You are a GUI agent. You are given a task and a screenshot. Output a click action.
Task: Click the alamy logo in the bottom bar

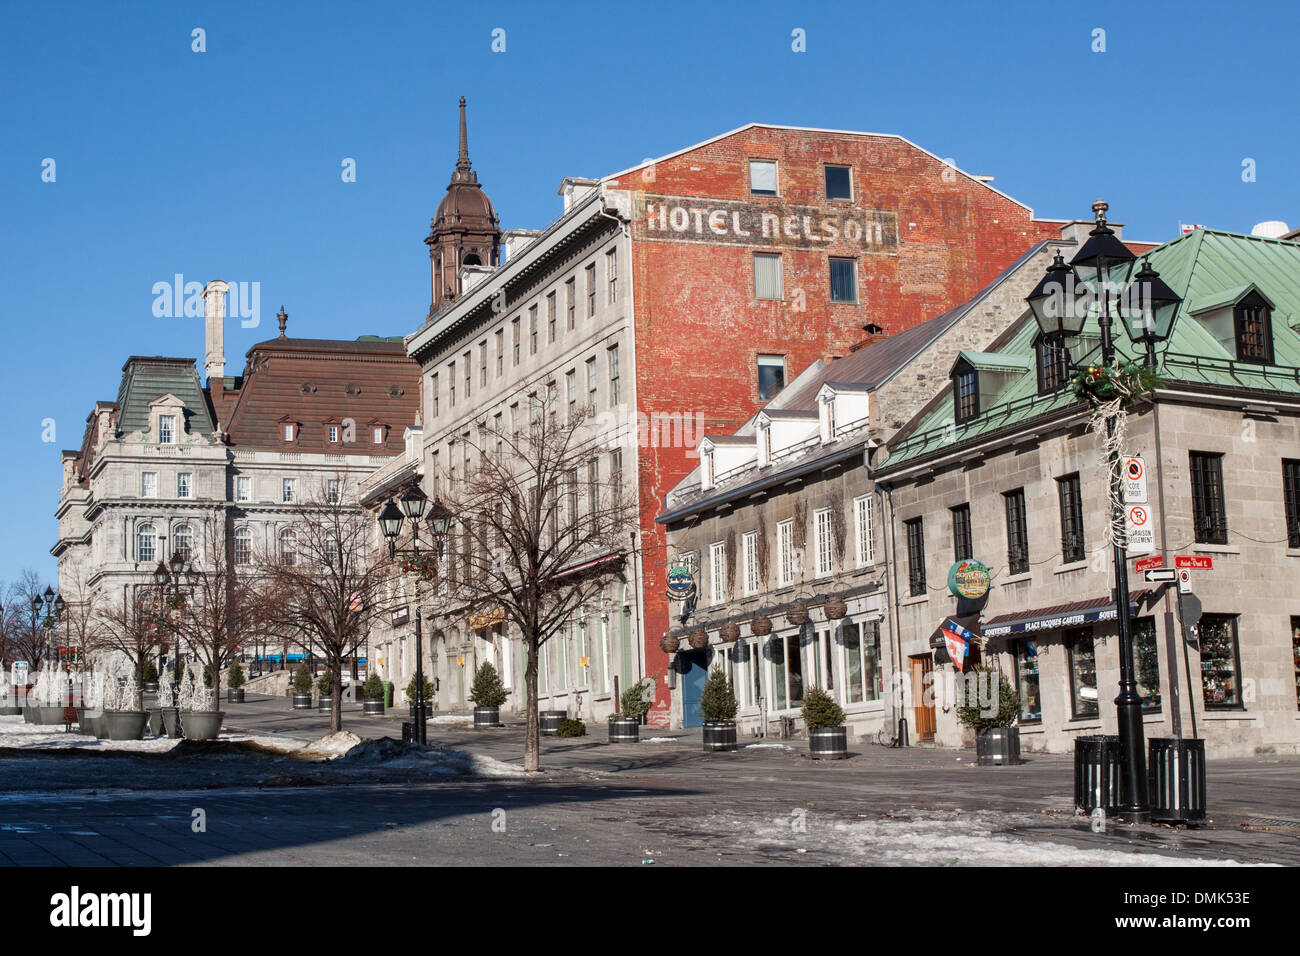[100, 911]
